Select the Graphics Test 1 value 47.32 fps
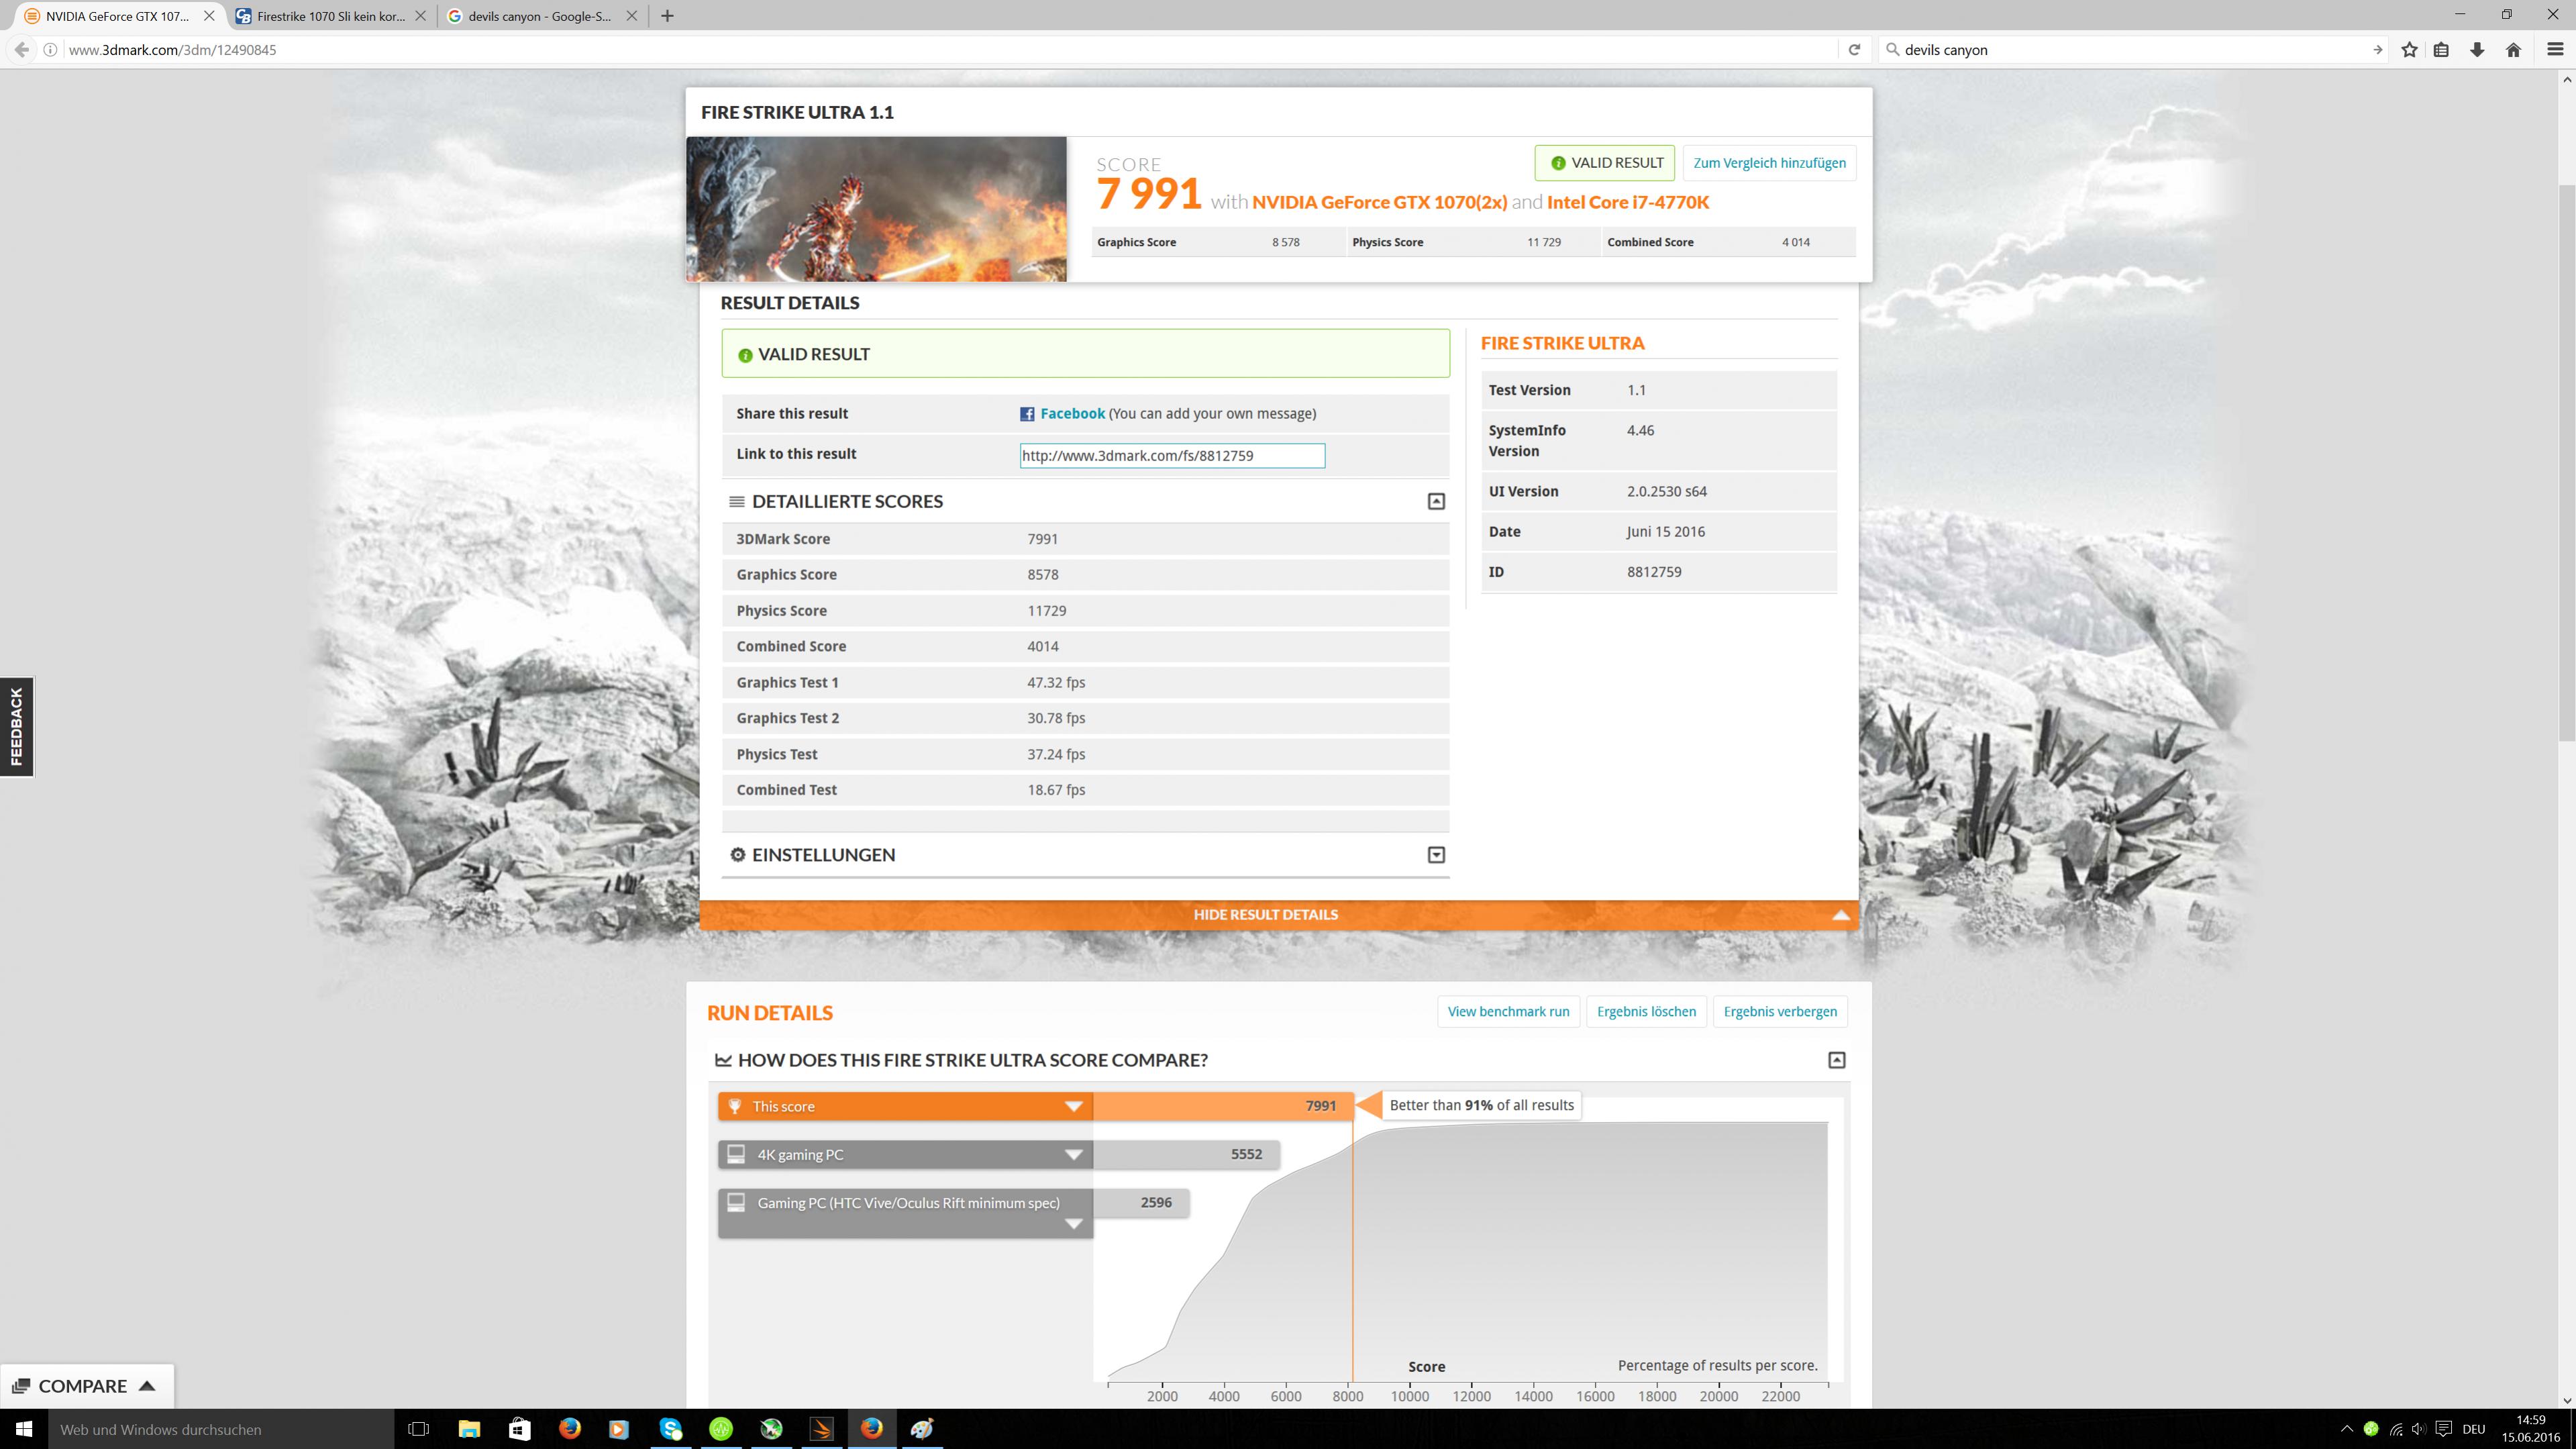The height and width of the screenshot is (1449, 2576). click(1056, 682)
